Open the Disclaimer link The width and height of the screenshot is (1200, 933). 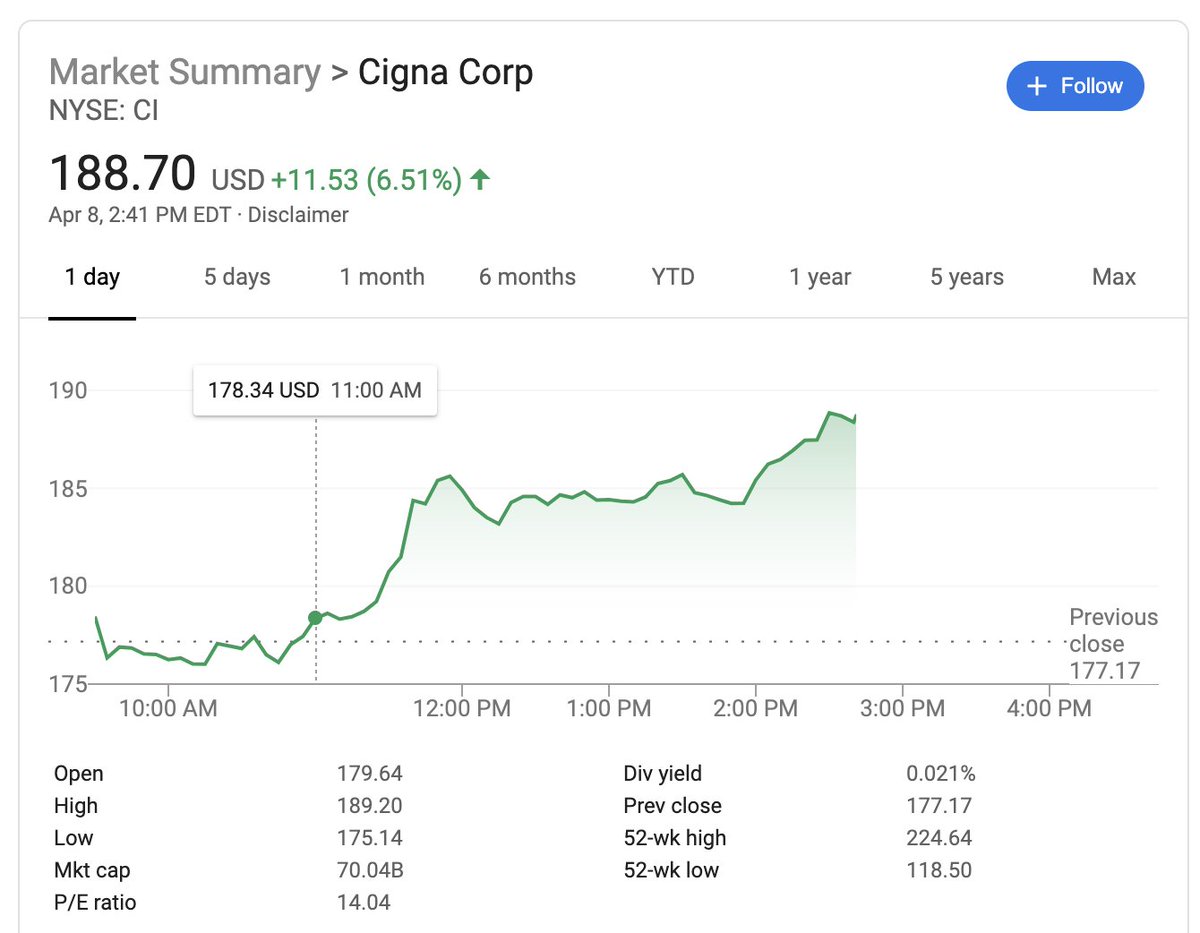298,215
